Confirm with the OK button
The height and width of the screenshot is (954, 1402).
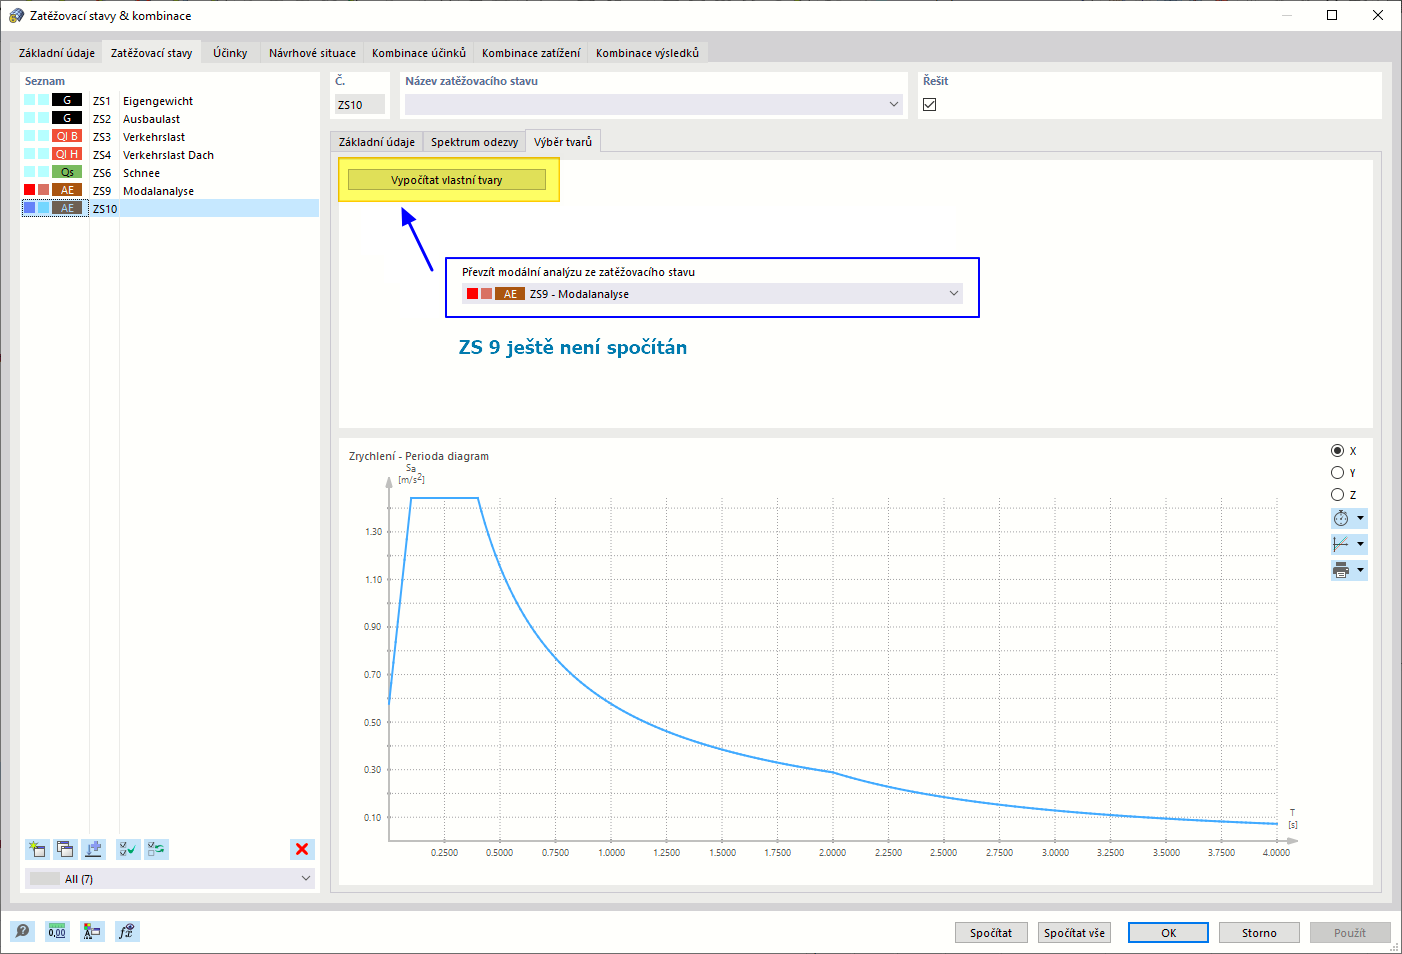pyautogui.click(x=1168, y=933)
